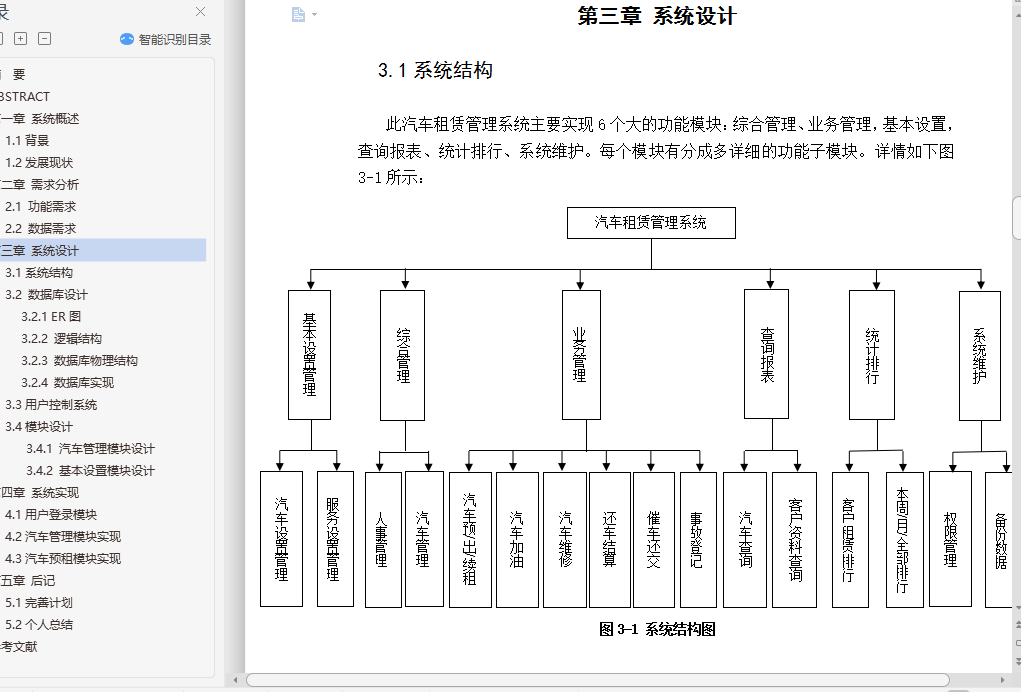Select the 基本设置管理 diagram box

point(309,355)
